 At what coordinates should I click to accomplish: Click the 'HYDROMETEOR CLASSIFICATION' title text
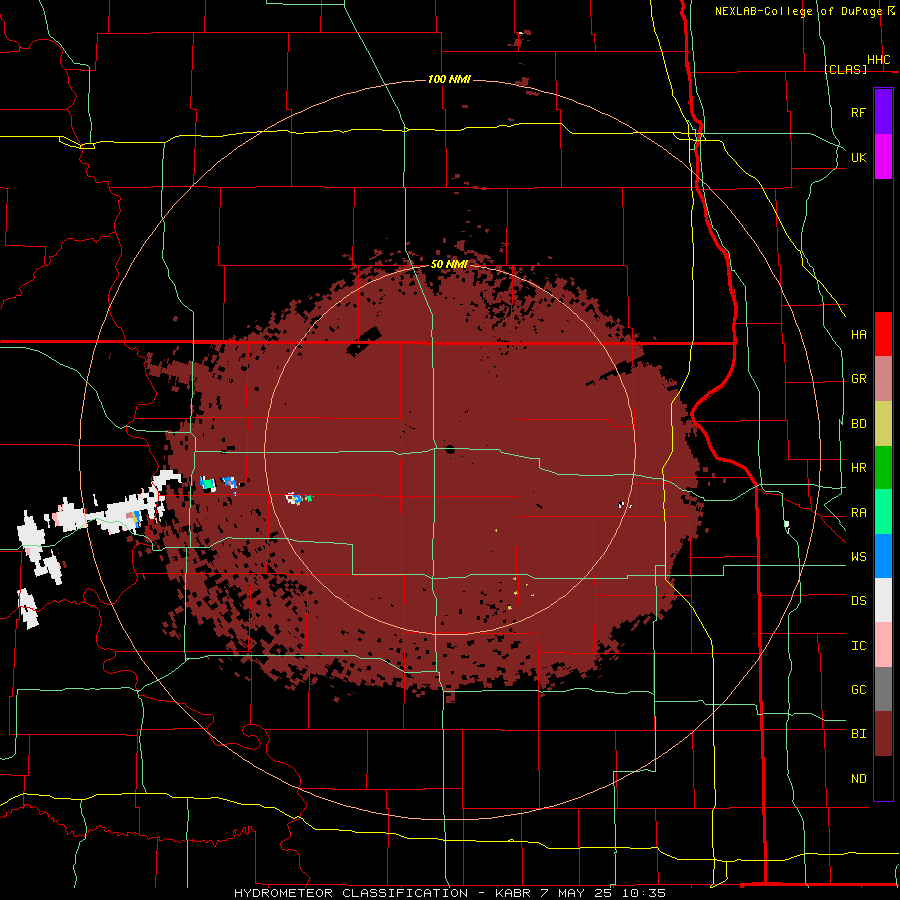[x=351, y=893]
